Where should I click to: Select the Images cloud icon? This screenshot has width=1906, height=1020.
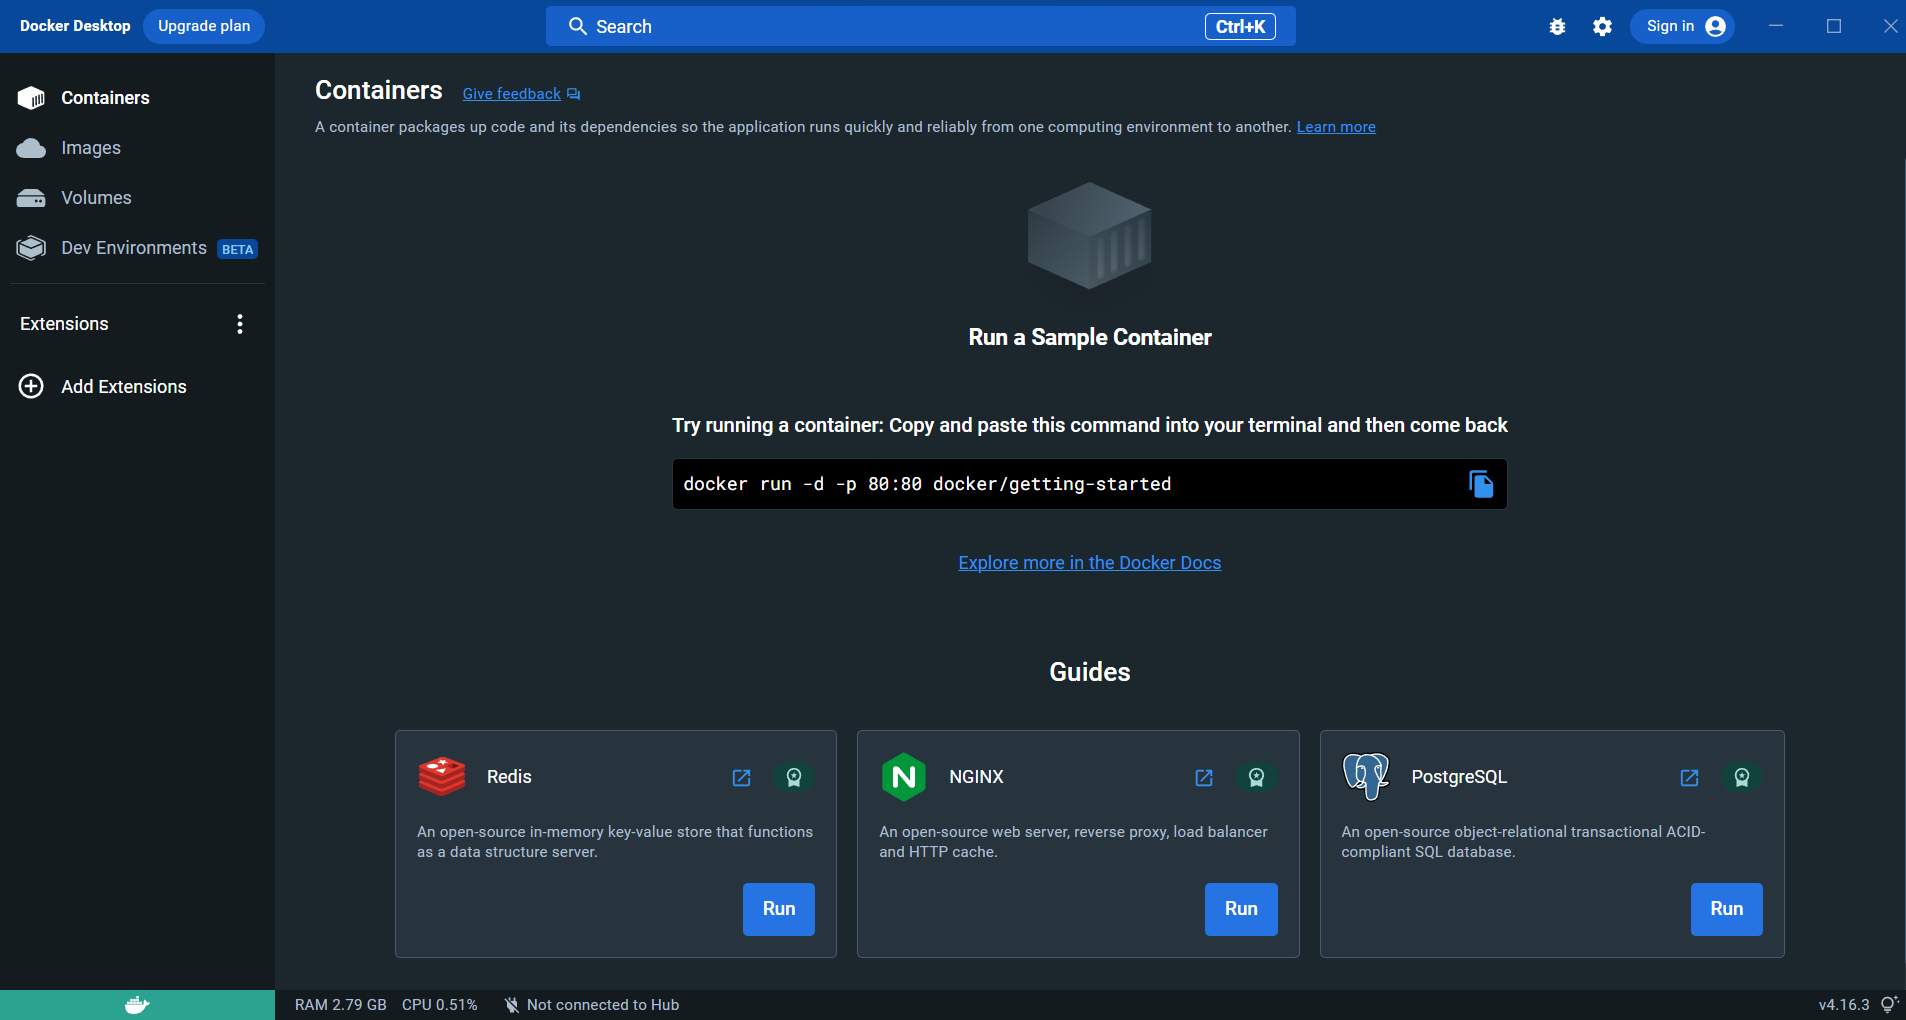pos(32,147)
